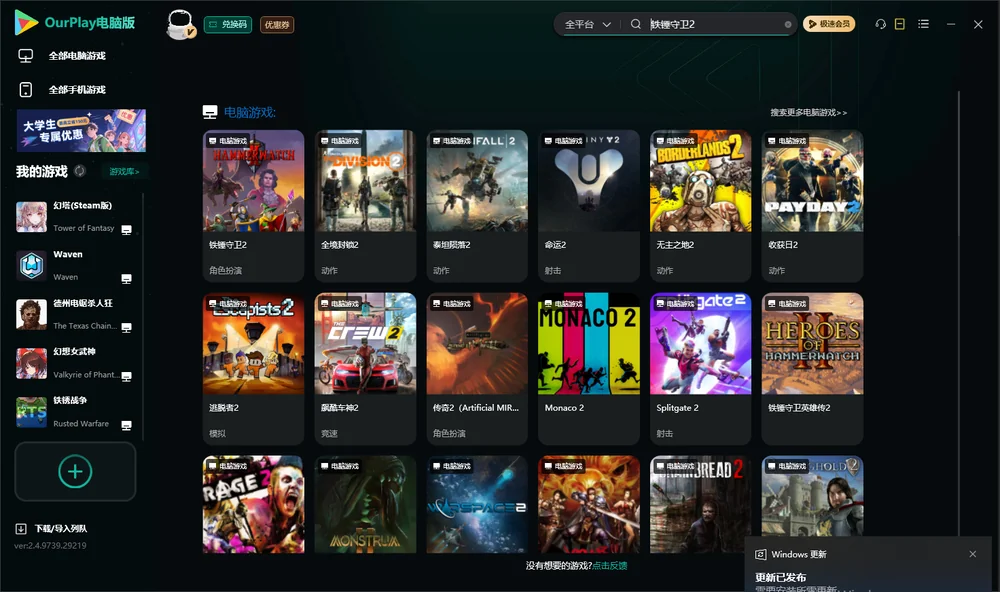Viewport: 1000px width, 592px height.
Task: Expand the 全平台 platform dropdown
Action: [587, 24]
